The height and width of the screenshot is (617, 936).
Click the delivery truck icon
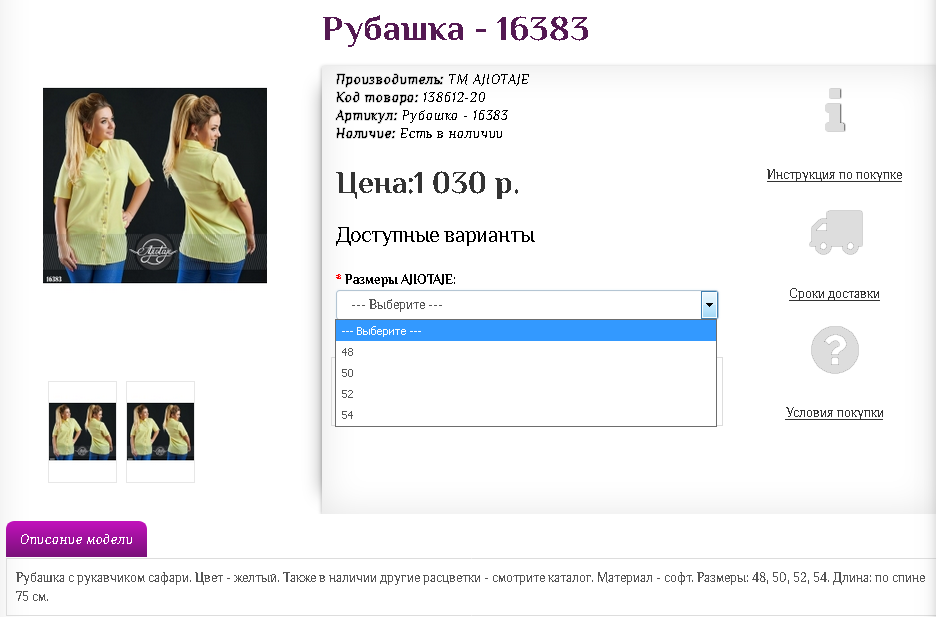835,231
